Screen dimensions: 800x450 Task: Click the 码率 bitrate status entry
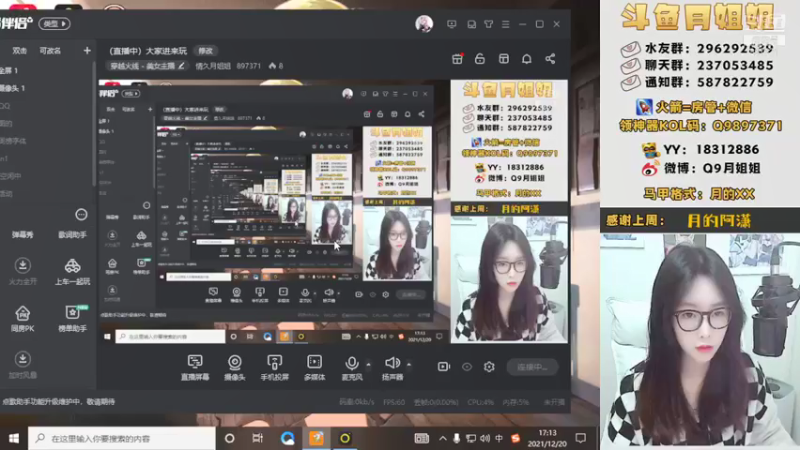[x=357, y=402]
